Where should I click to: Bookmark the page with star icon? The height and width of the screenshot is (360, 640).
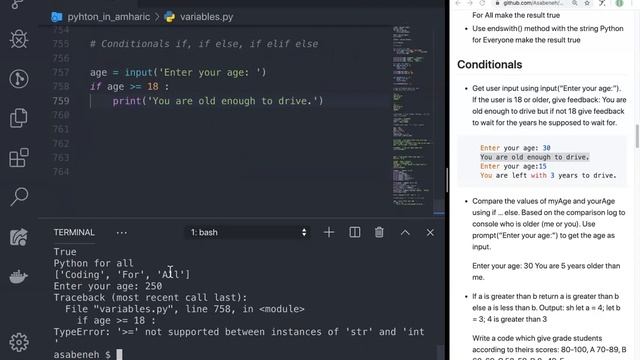pos(587,3)
